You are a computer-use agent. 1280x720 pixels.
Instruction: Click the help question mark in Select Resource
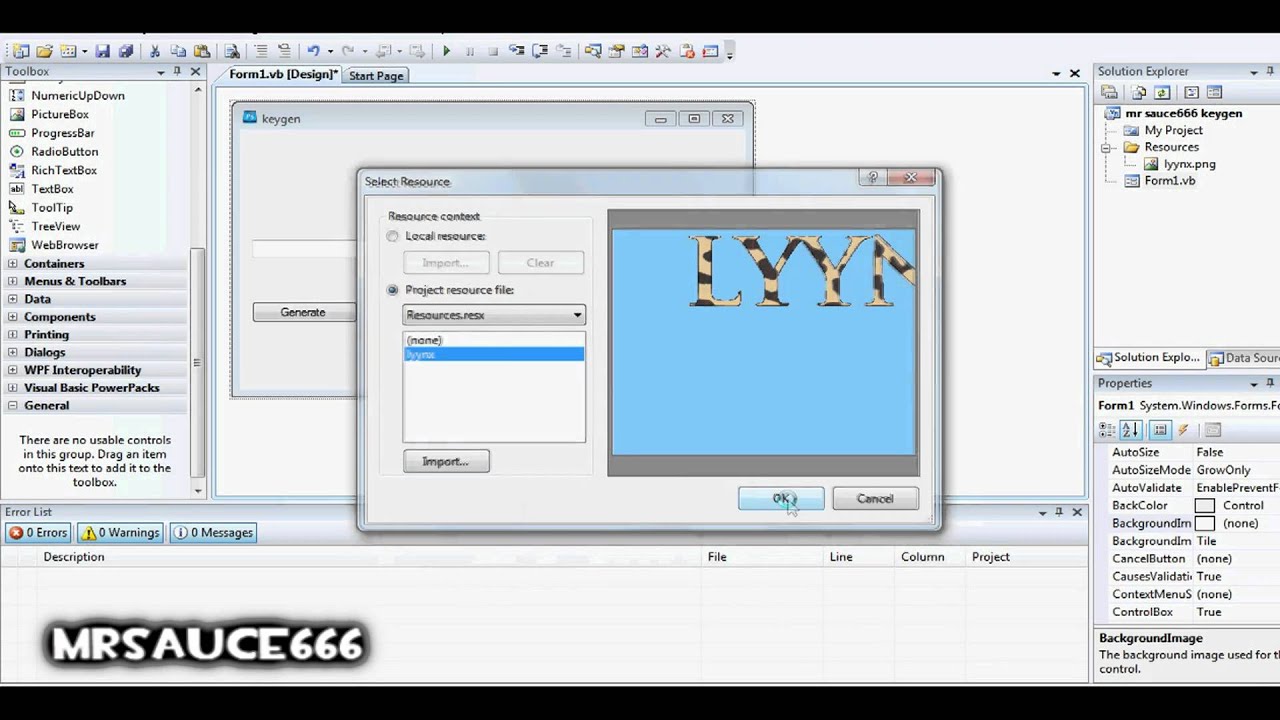coord(873,178)
